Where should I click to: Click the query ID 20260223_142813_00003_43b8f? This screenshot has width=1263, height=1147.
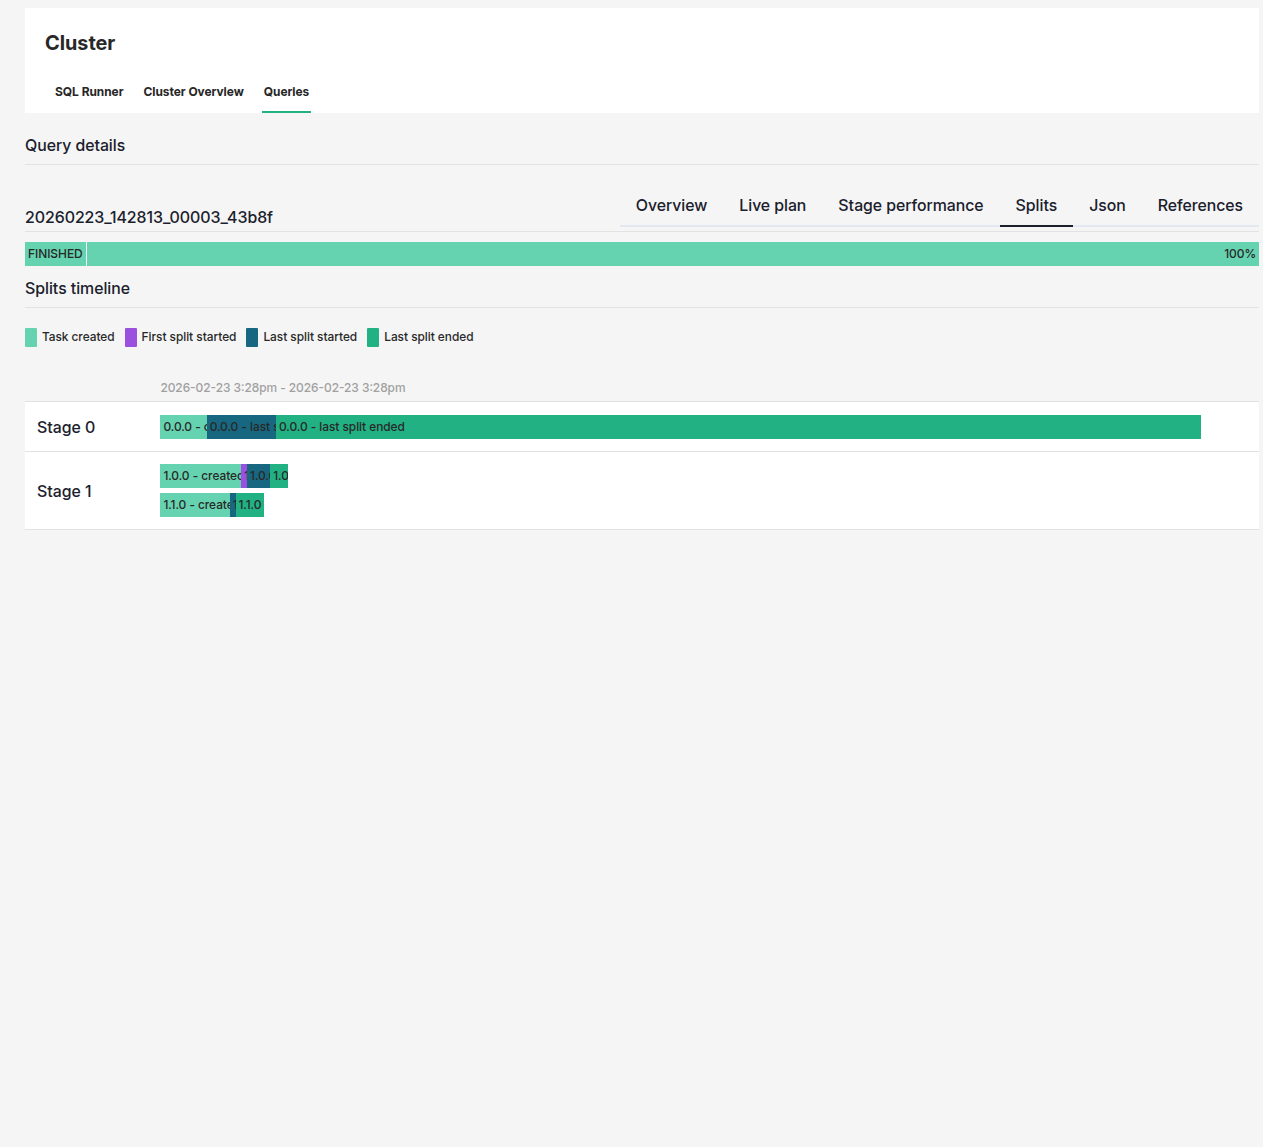coord(149,217)
